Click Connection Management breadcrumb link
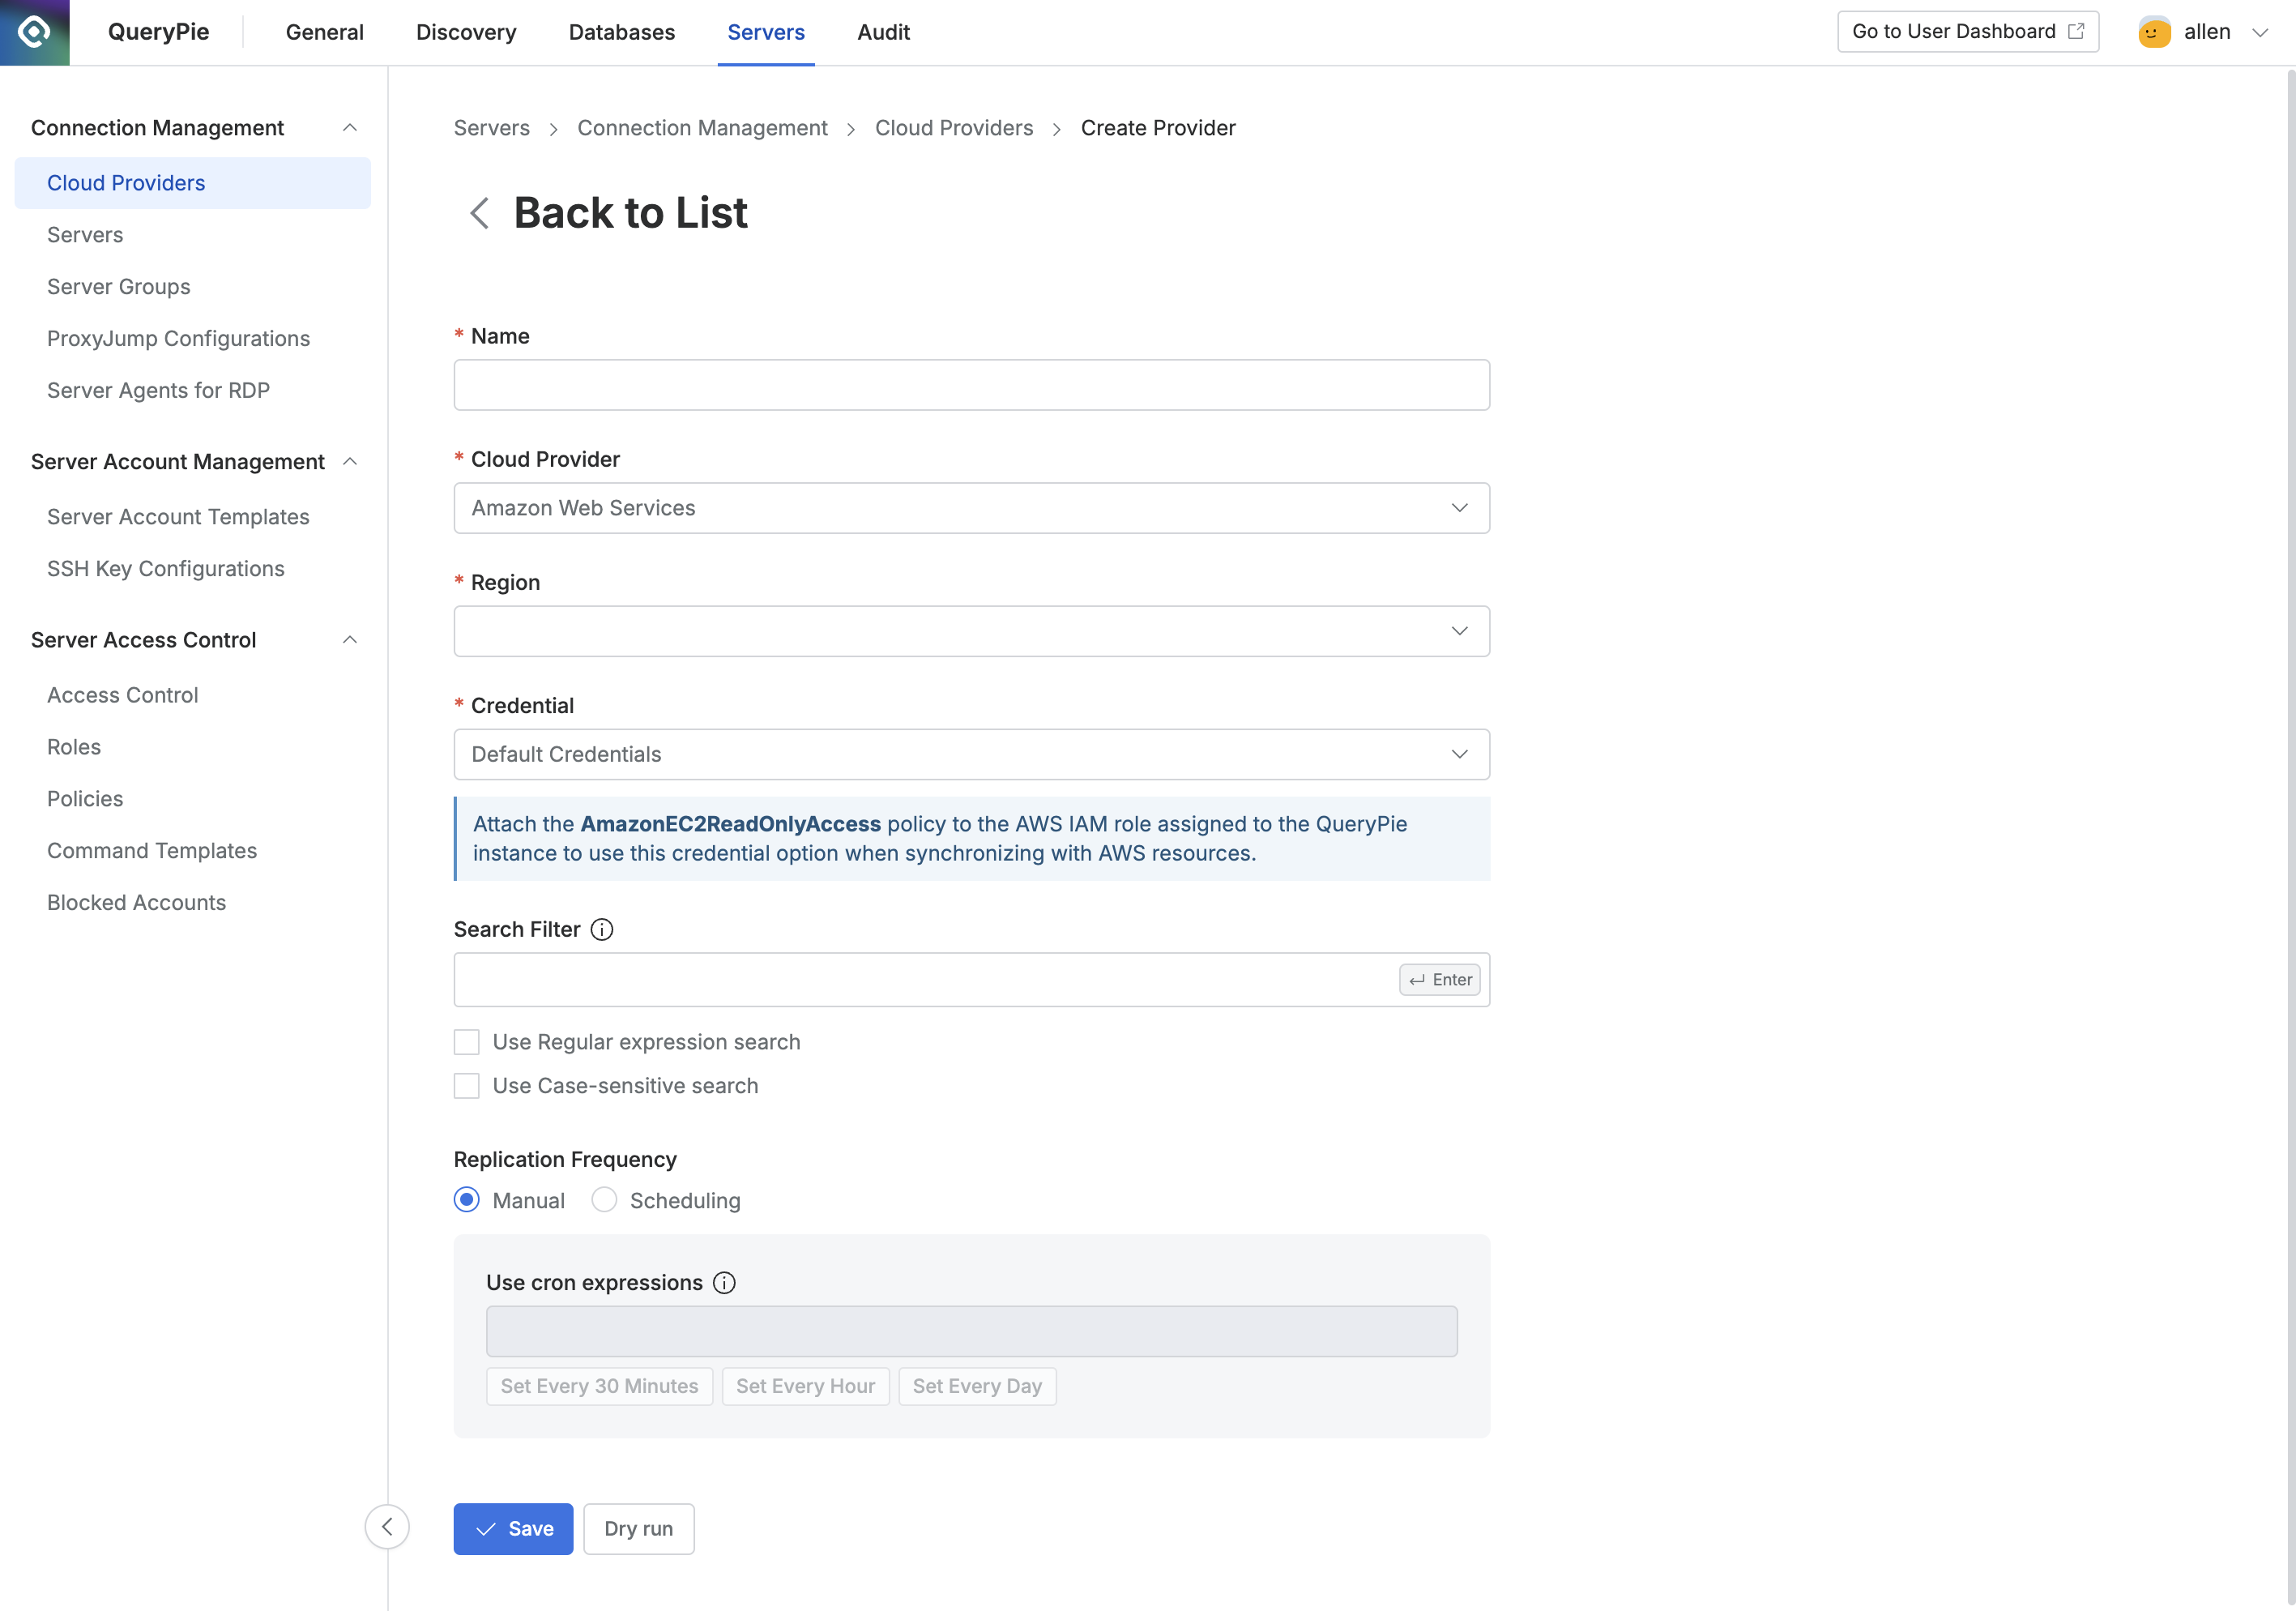This screenshot has height=1611, width=2296. click(x=703, y=128)
